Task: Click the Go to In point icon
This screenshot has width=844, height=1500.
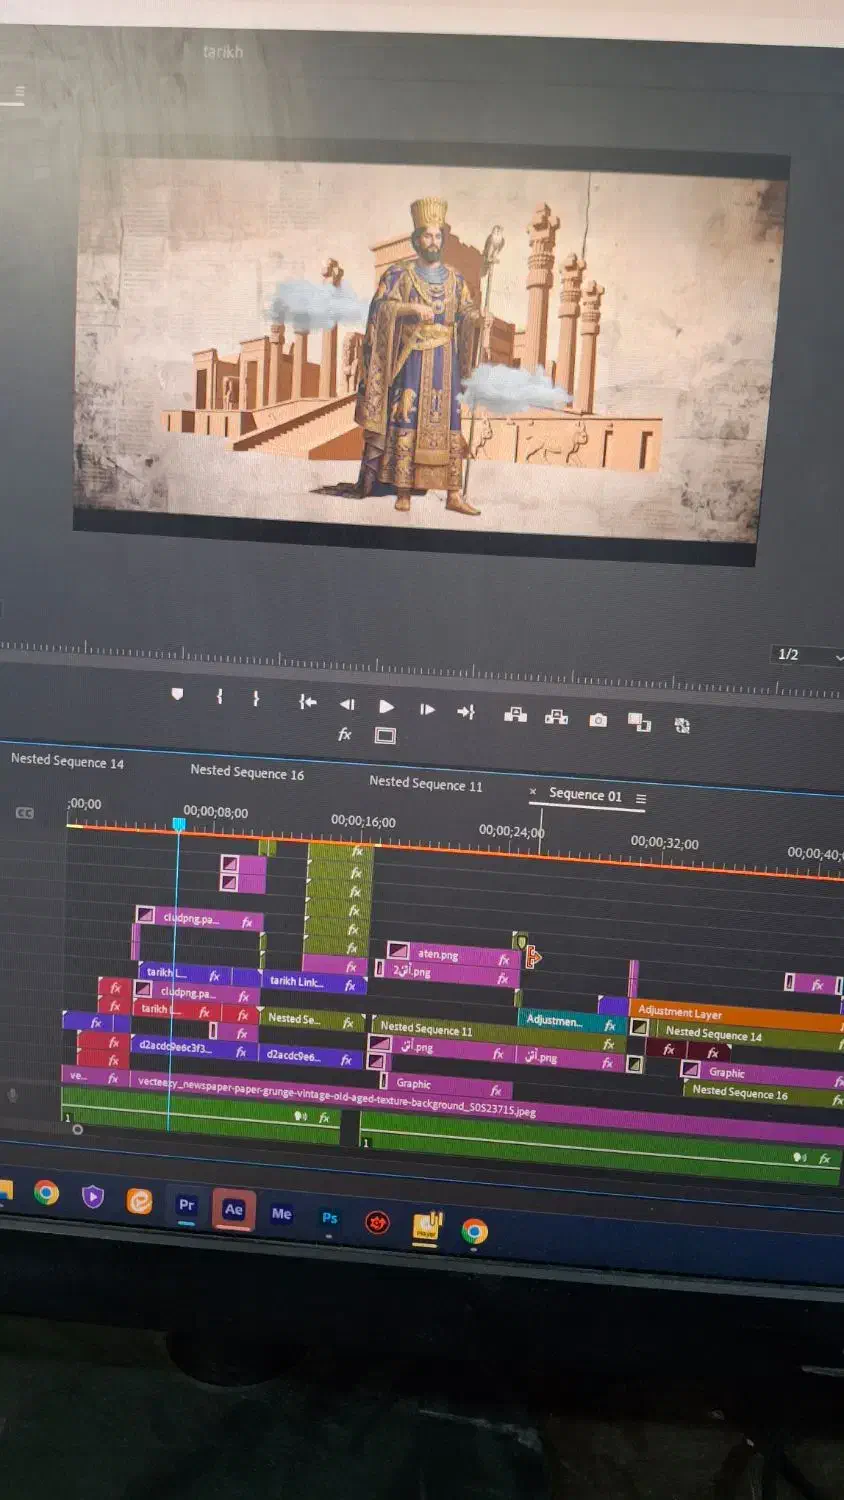Action: 307,702
